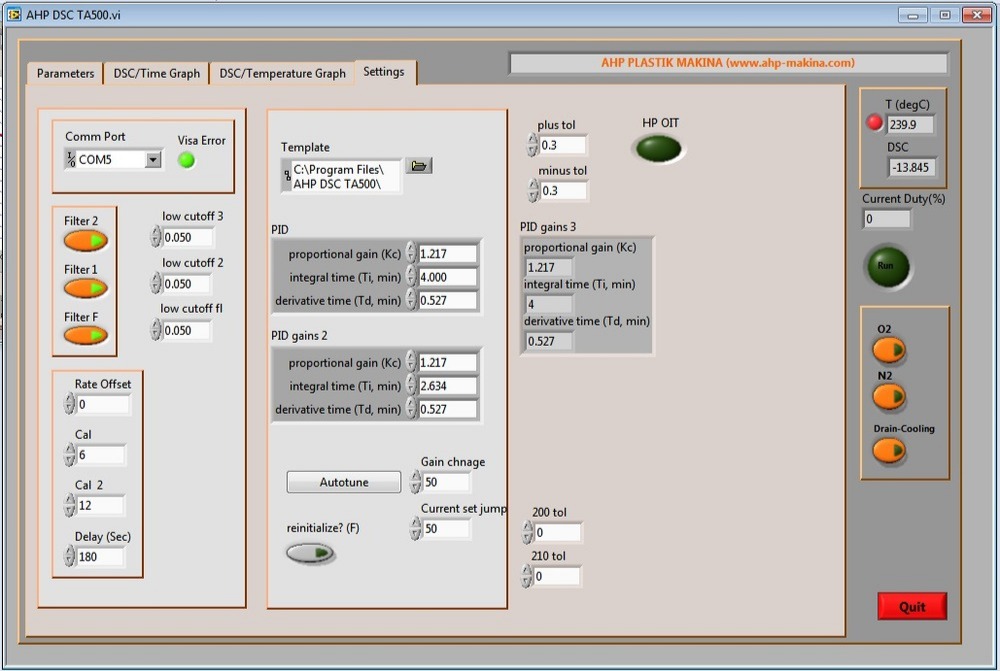
Task: Switch to the Parameters tab
Action: [65, 73]
